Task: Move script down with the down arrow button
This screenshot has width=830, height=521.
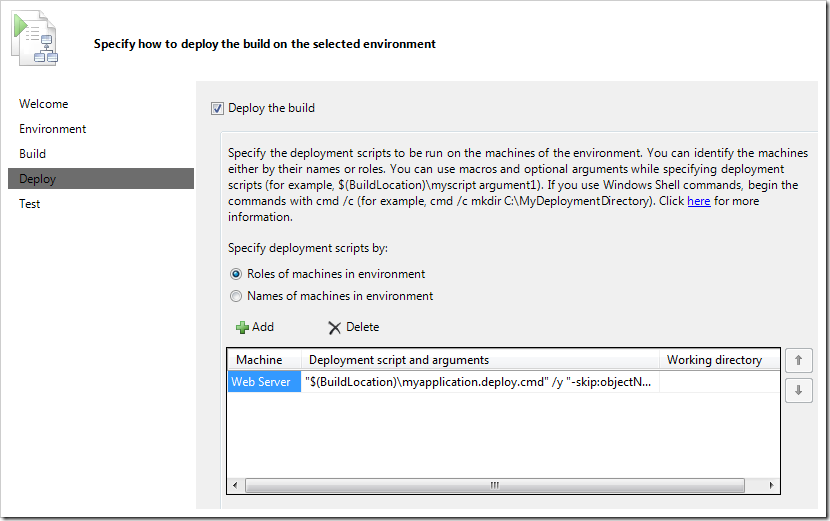Action: (799, 391)
